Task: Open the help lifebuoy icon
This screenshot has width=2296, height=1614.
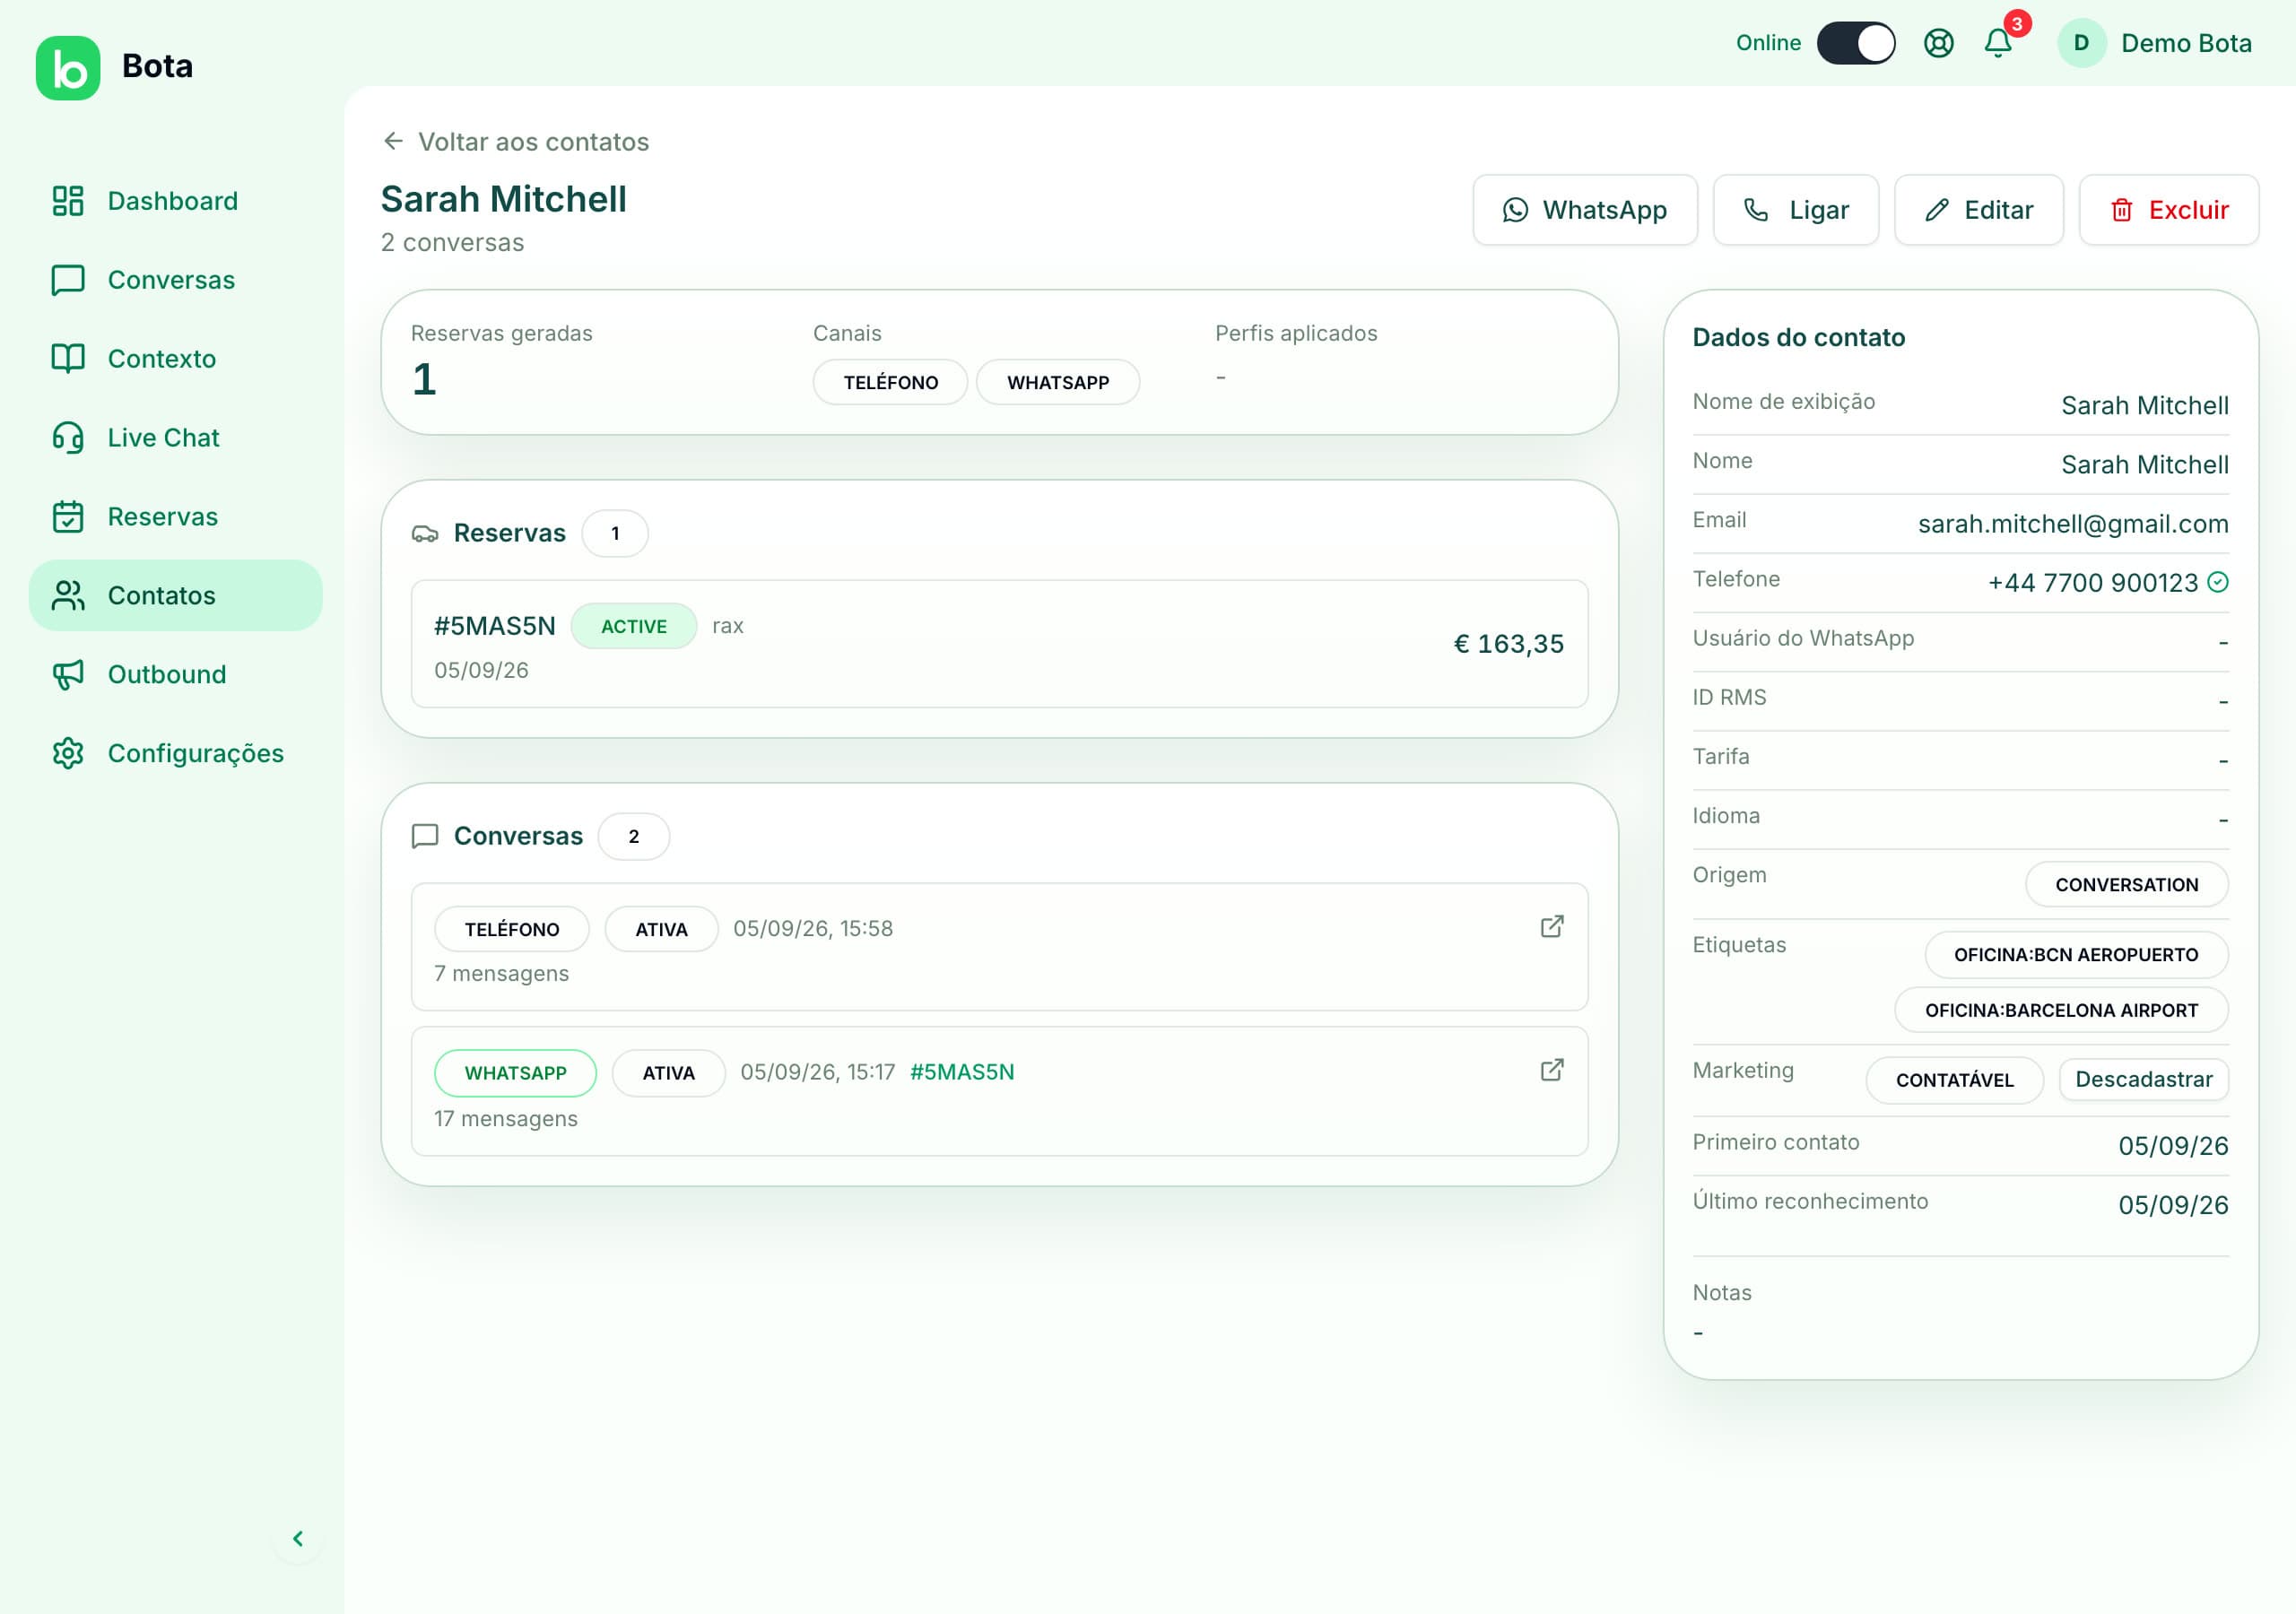Action: point(1938,43)
